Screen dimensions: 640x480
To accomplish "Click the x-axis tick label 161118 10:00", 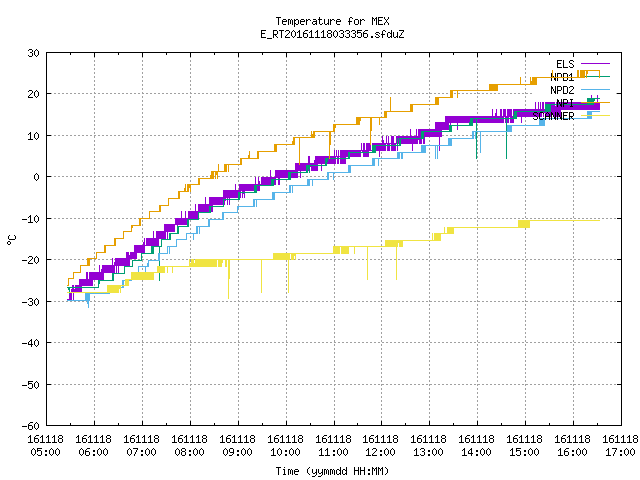I will 285,446.
